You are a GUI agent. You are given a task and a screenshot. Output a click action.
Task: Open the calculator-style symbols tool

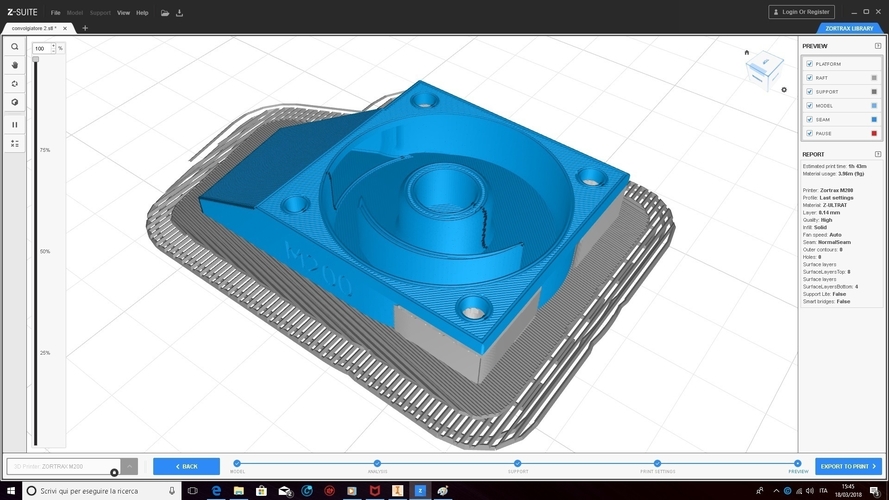click(x=15, y=144)
